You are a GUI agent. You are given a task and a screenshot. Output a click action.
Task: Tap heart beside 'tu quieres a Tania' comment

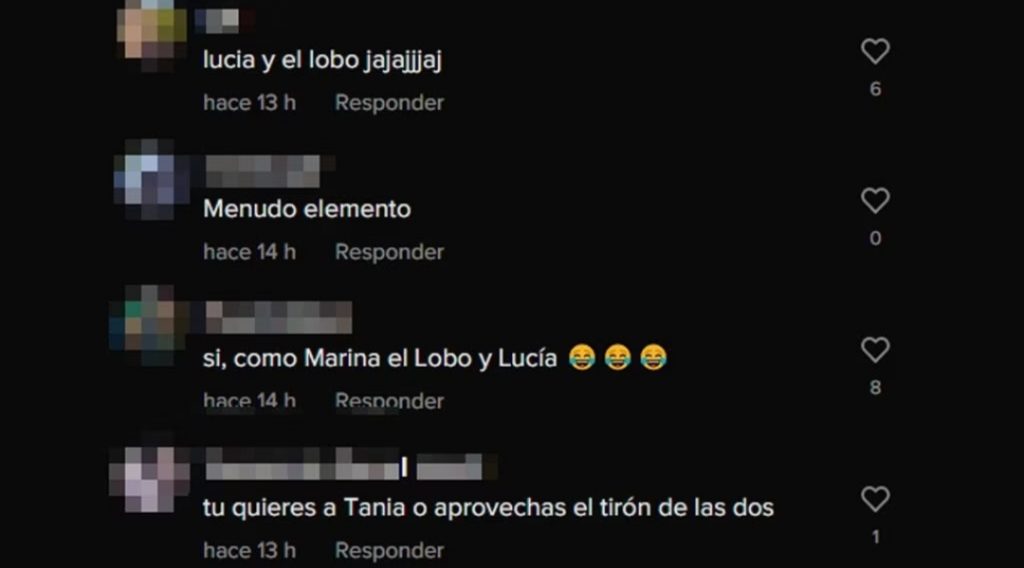coord(875,499)
